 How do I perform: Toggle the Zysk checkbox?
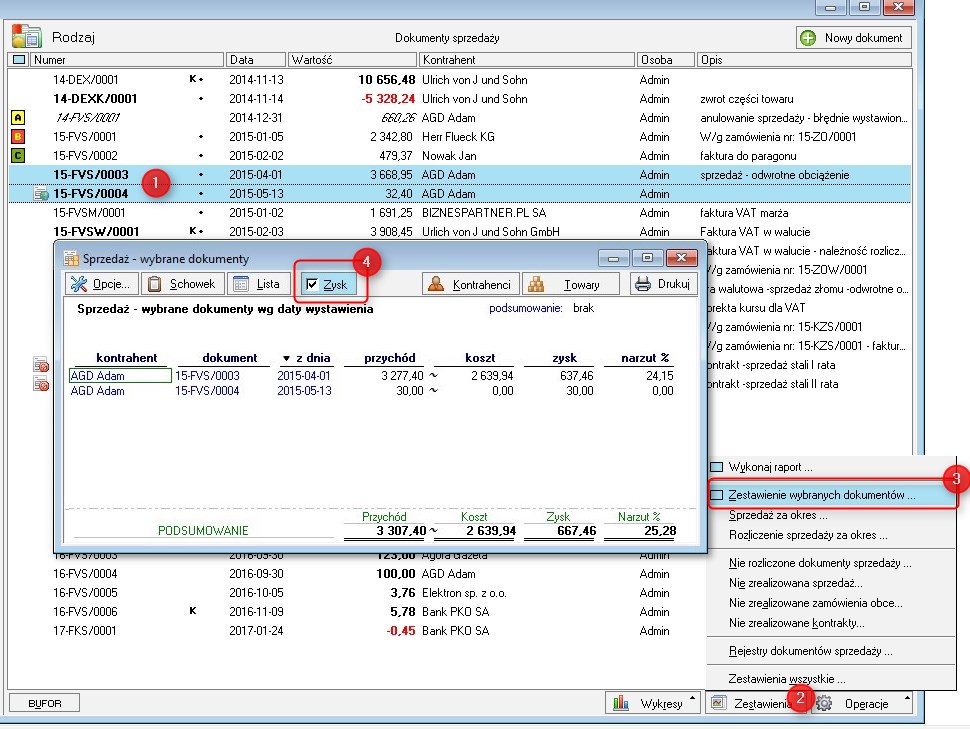(313, 285)
